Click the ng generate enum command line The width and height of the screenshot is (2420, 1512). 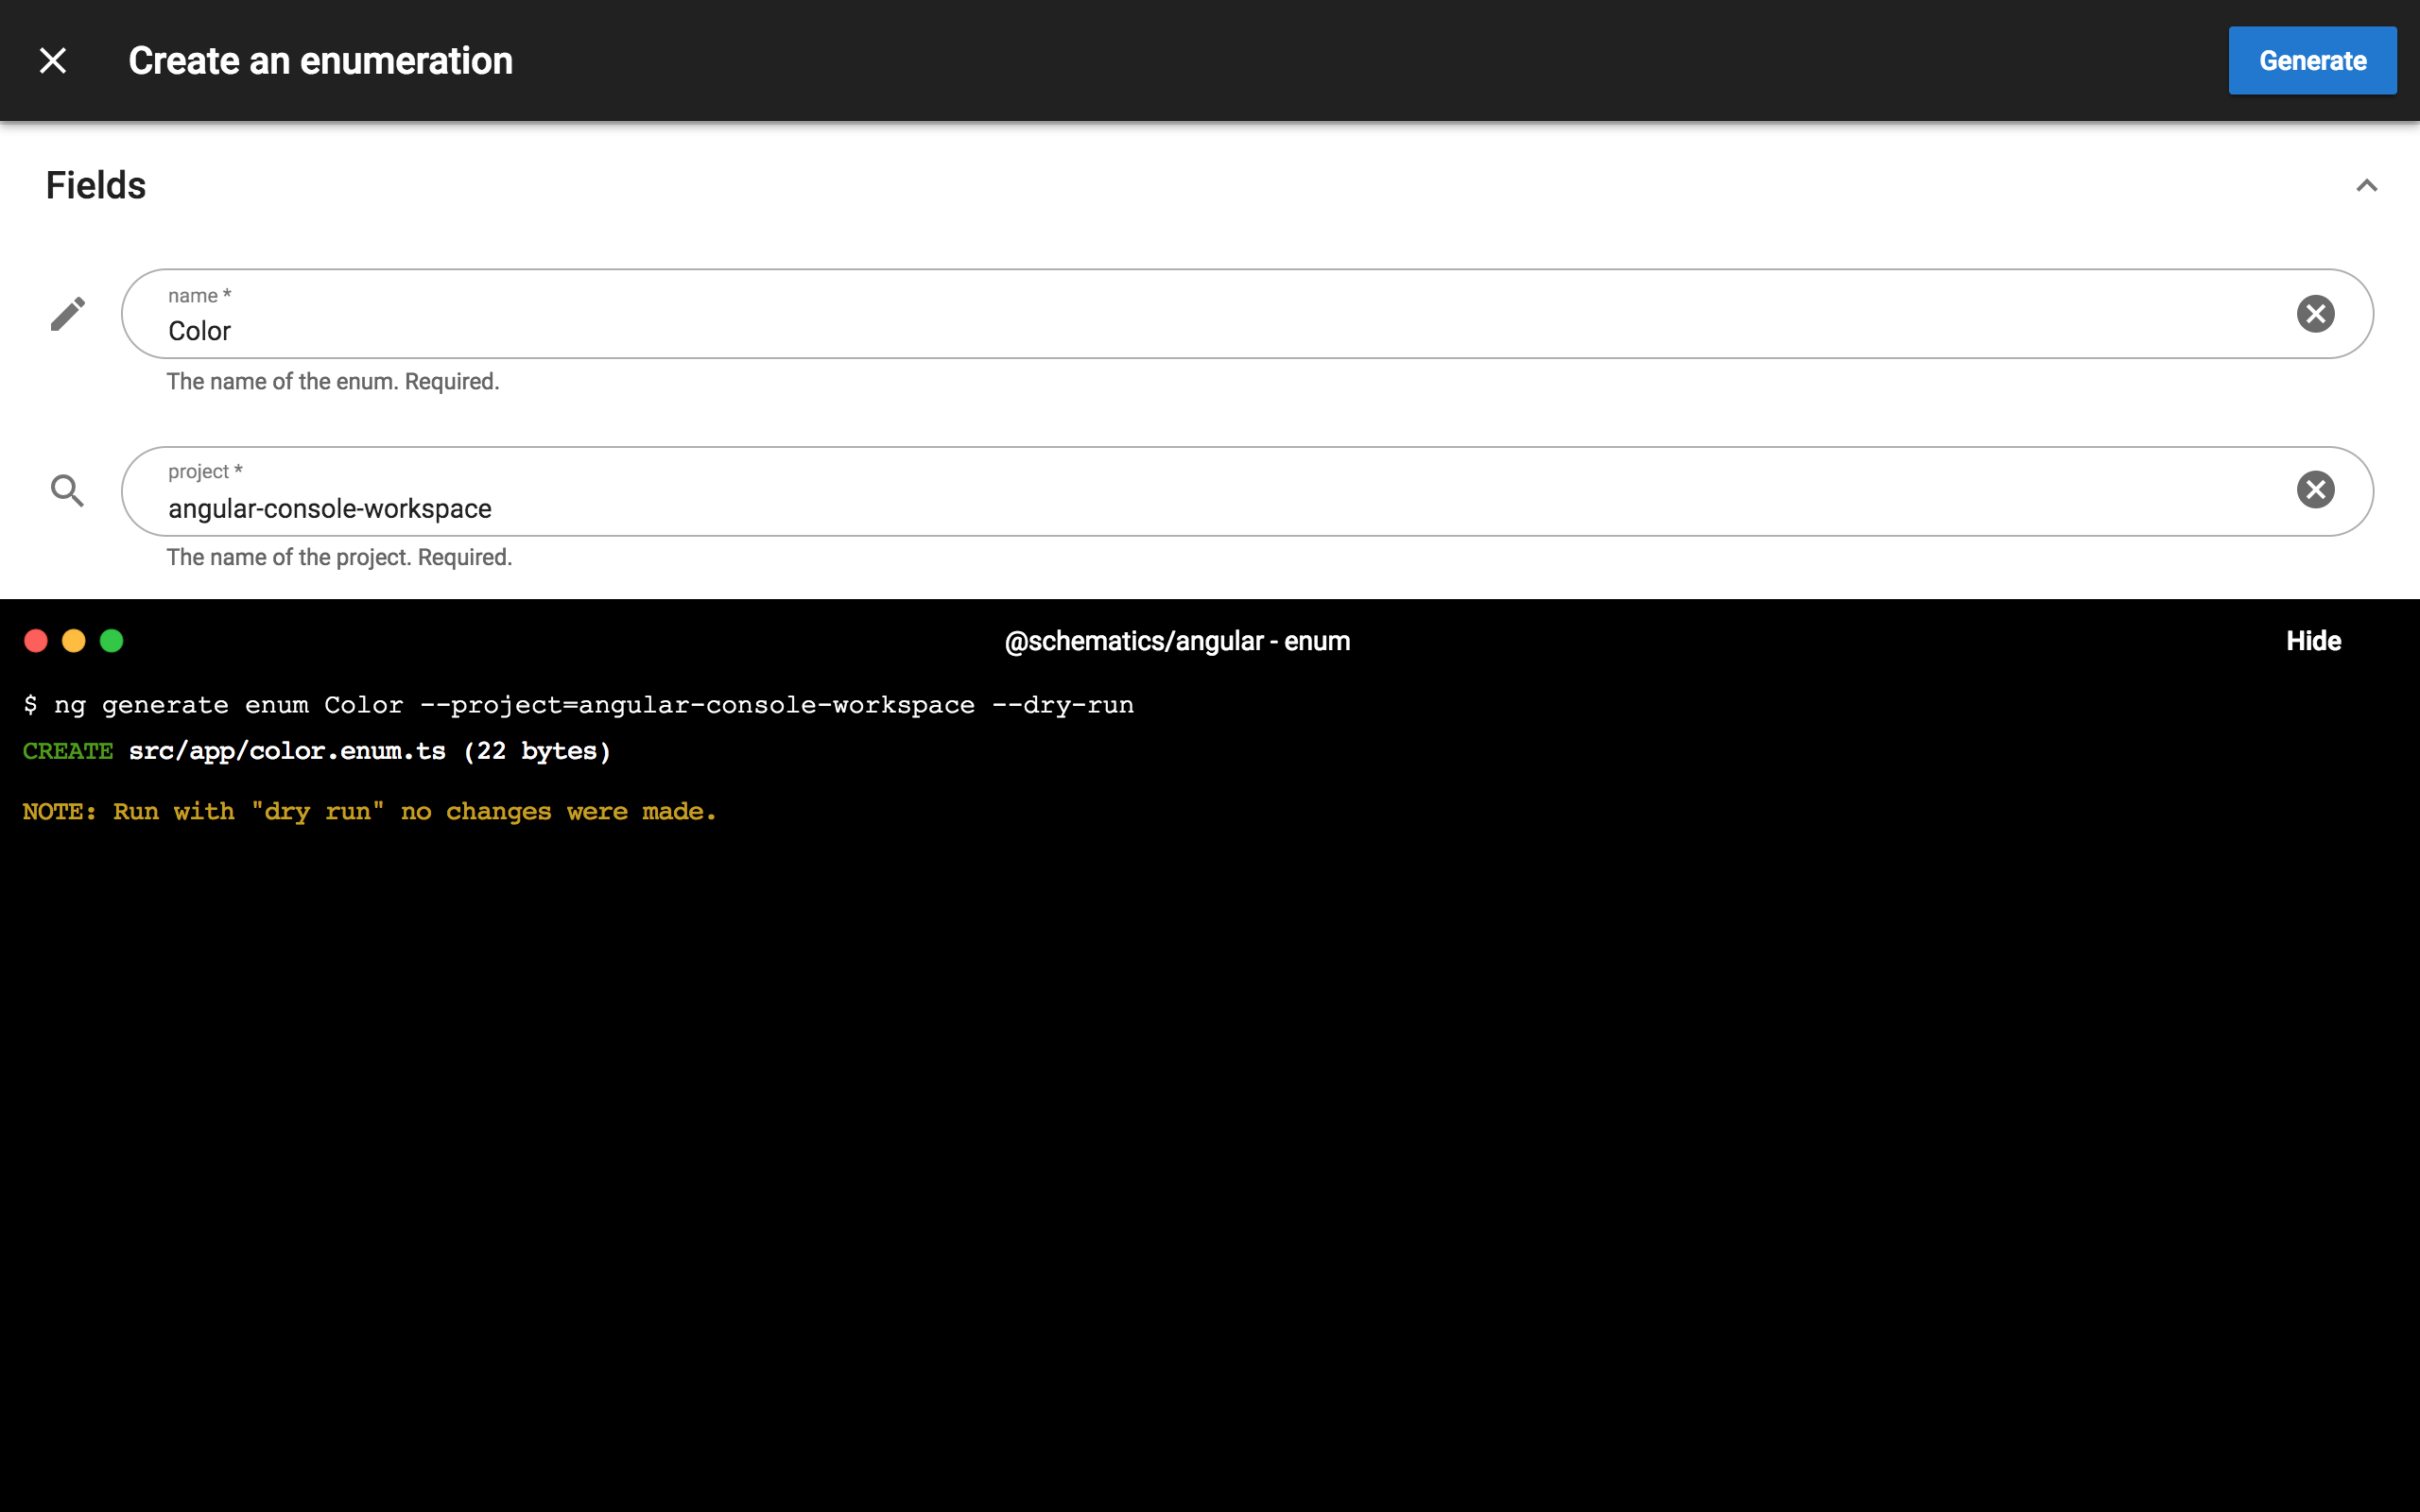(x=578, y=705)
